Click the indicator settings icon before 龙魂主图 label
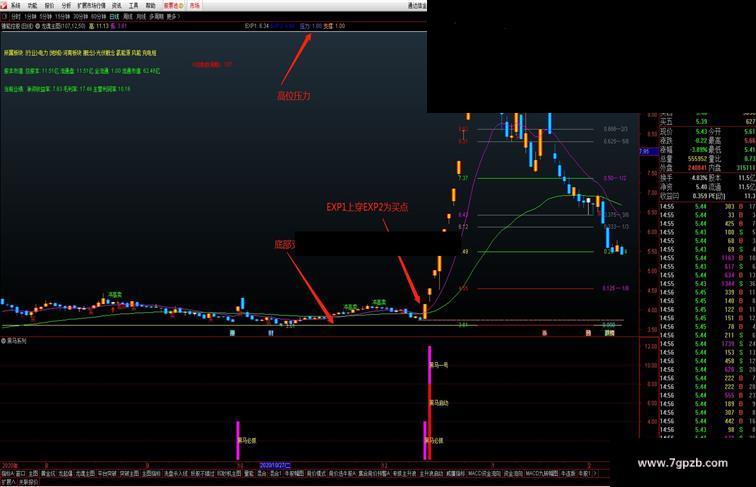 point(38,26)
